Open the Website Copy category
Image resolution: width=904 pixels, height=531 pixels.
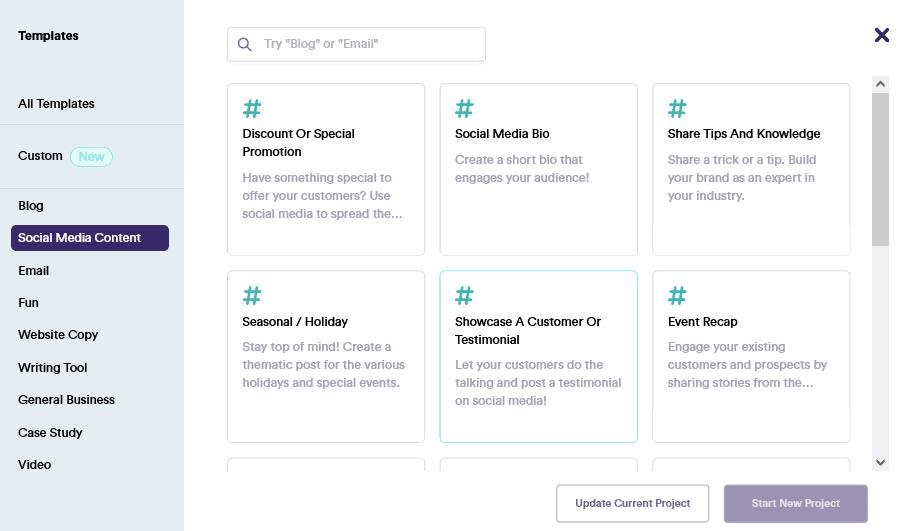pyautogui.click(x=58, y=335)
